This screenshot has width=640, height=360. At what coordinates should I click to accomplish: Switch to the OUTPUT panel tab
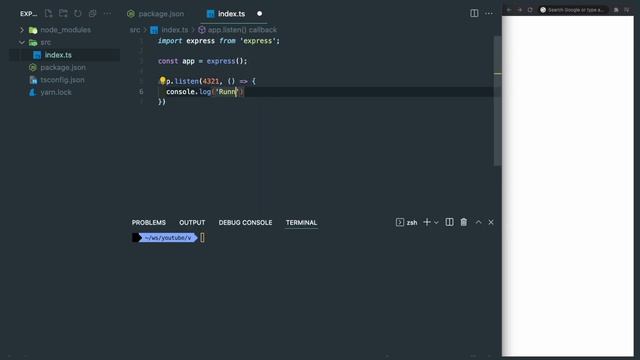click(192, 222)
